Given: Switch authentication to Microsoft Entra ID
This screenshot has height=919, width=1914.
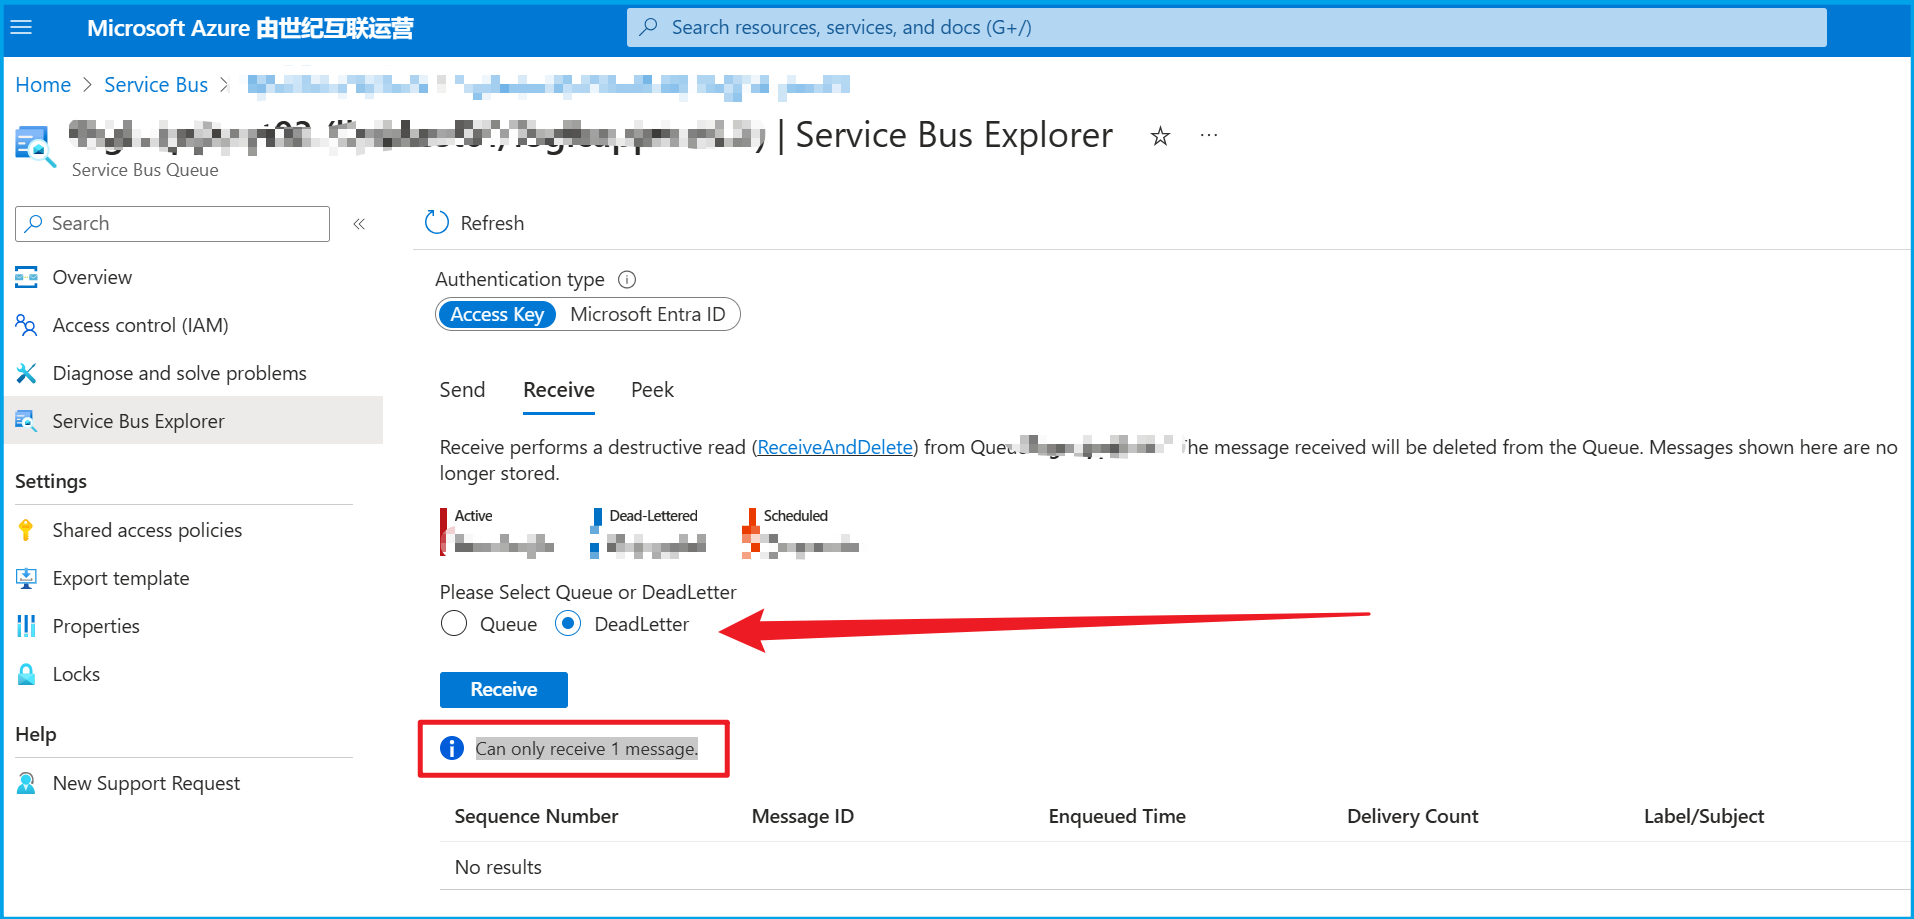Looking at the screenshot, I should point(647,314).
